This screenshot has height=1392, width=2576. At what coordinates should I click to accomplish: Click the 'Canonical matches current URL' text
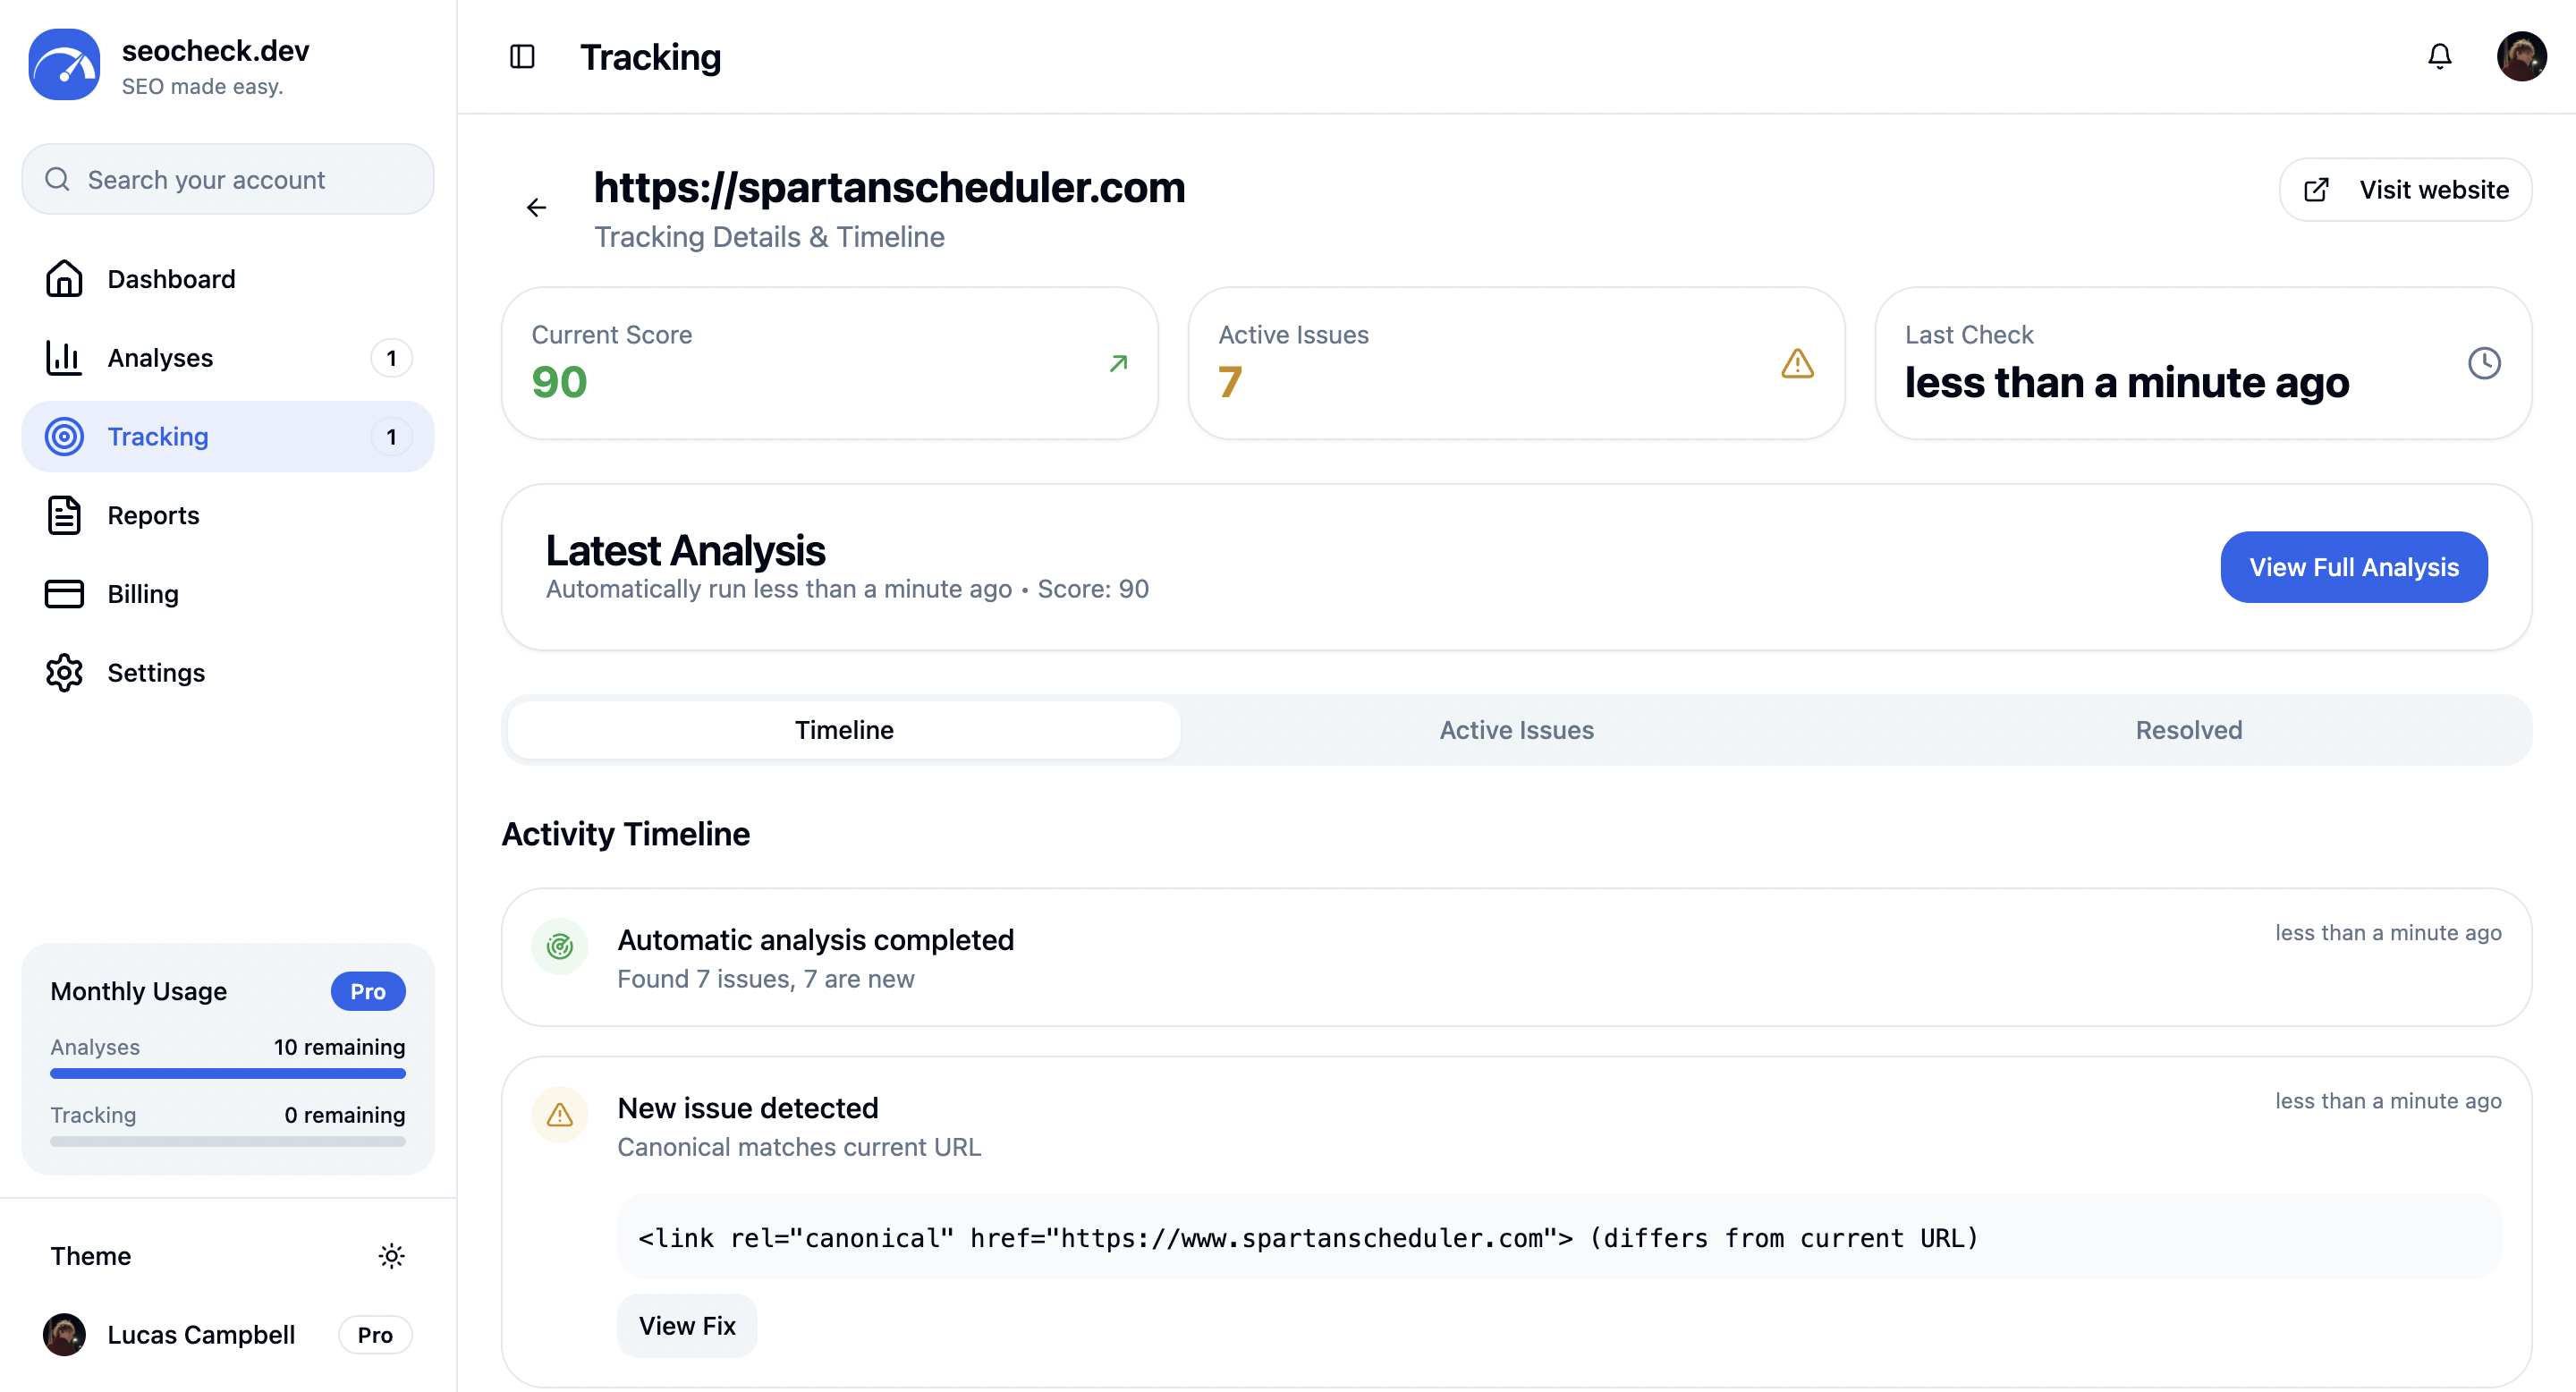[799, 1148]
